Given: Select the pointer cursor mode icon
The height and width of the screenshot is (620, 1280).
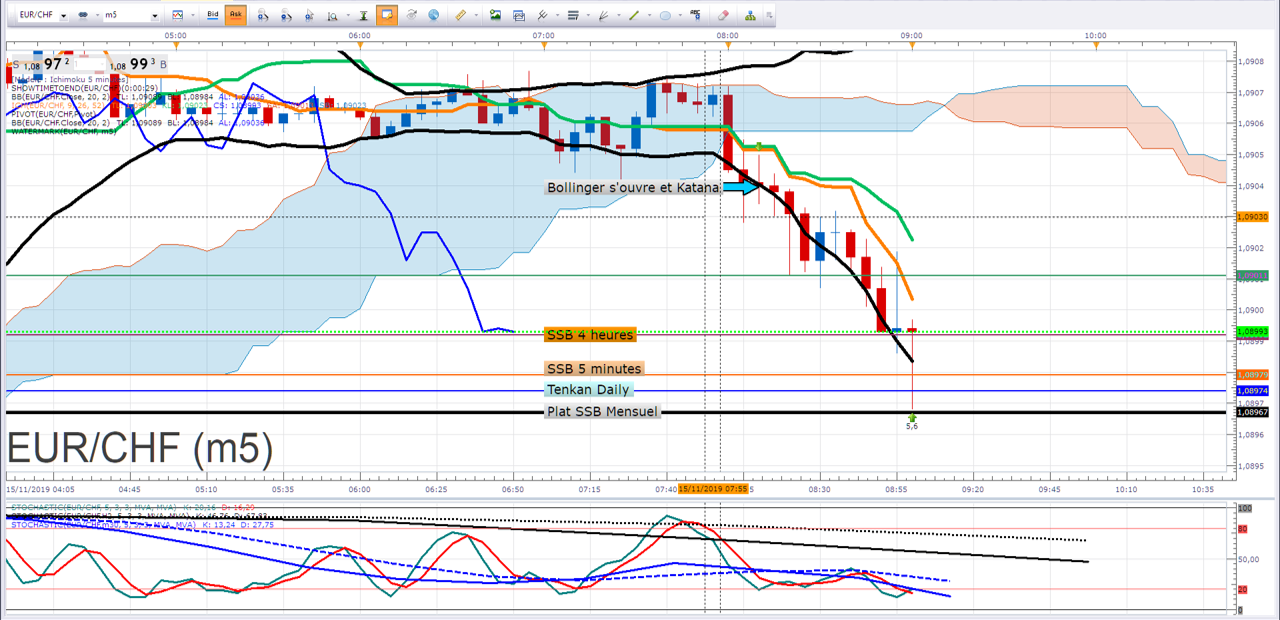Looking at the screenshot, I should click(x=309, y=16).
